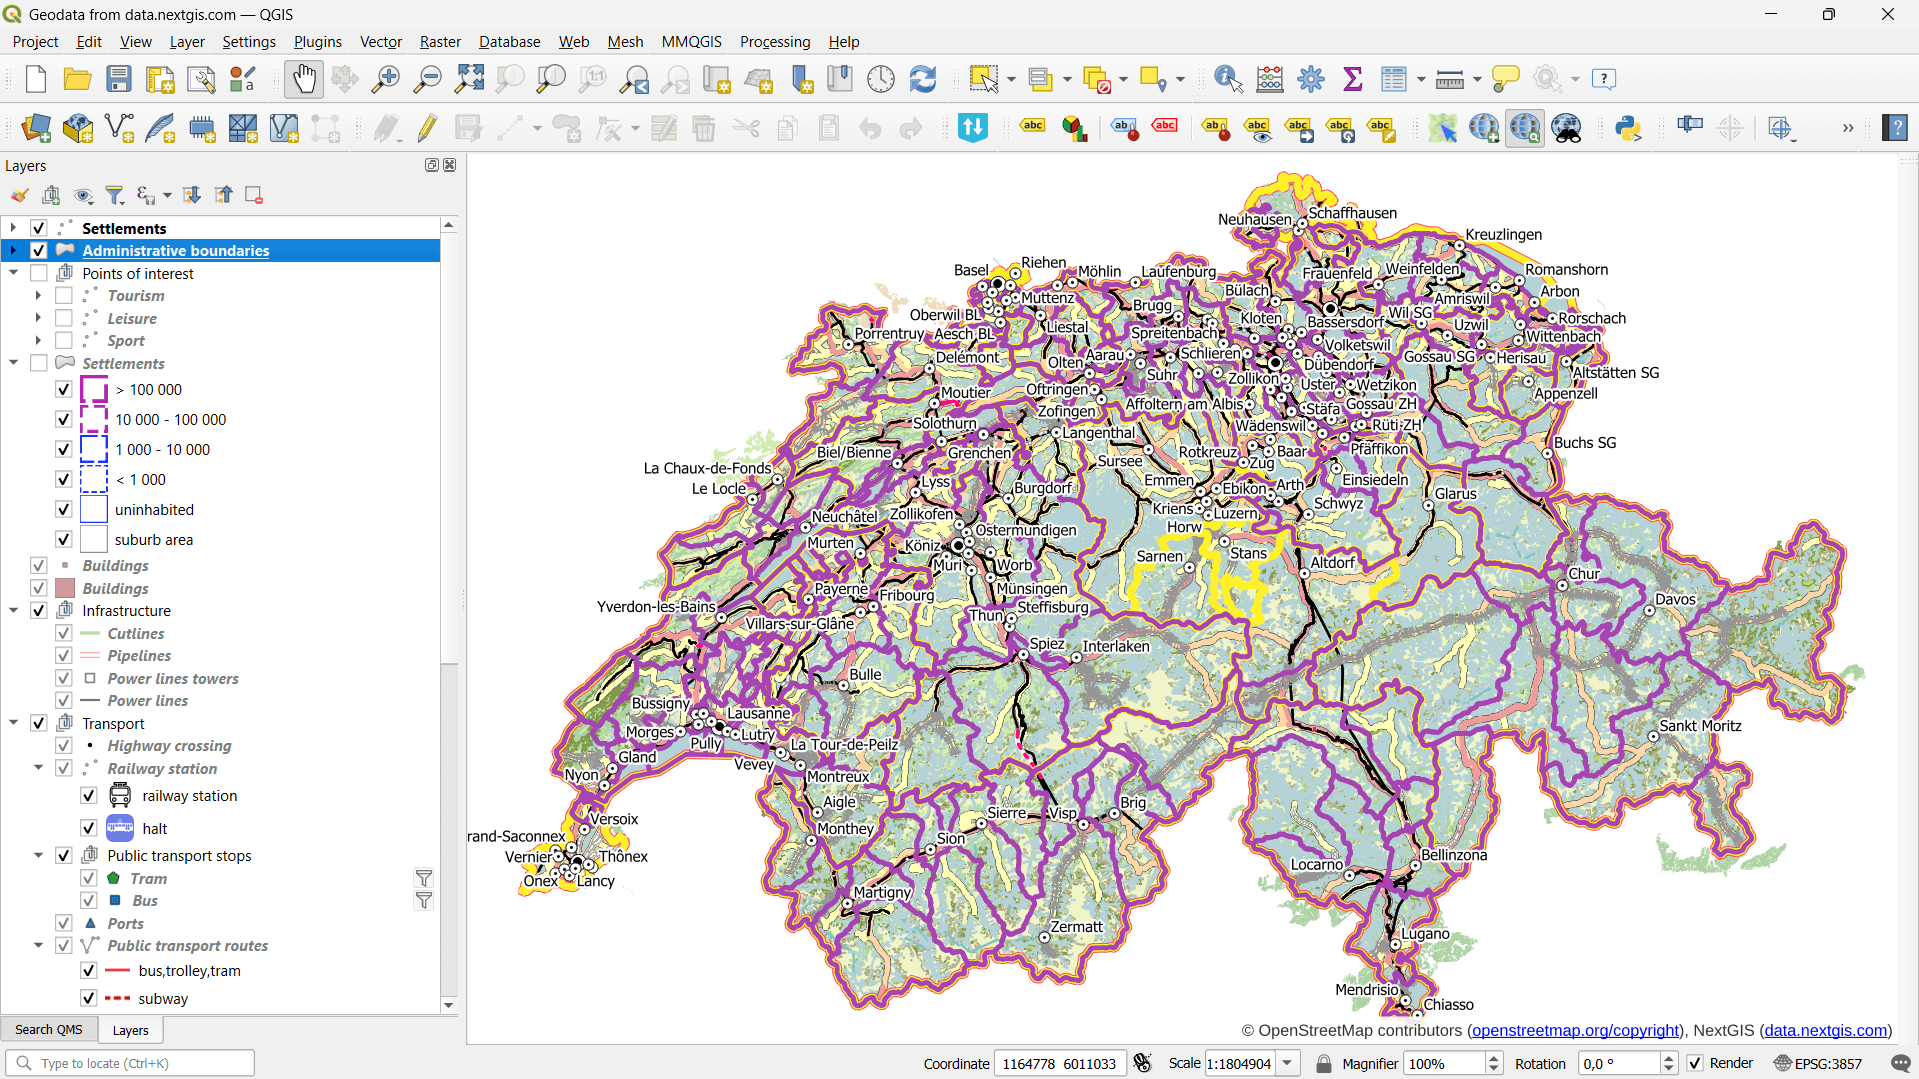Viewport: 1919px width, 1079px height.
Task: Open the Python Console
Action: pyautogui.click(x=1629, y=128)
